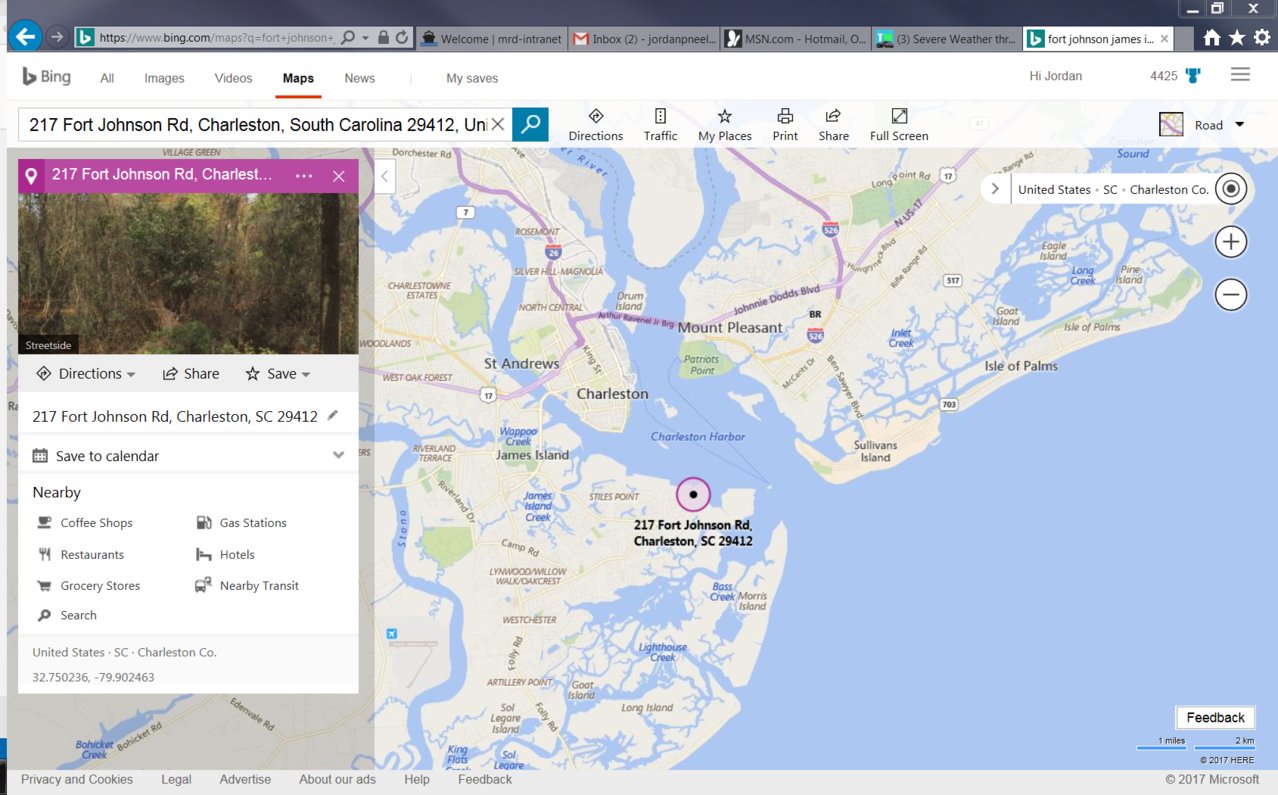Click the location pin icon in the card header

coord(31,176)
